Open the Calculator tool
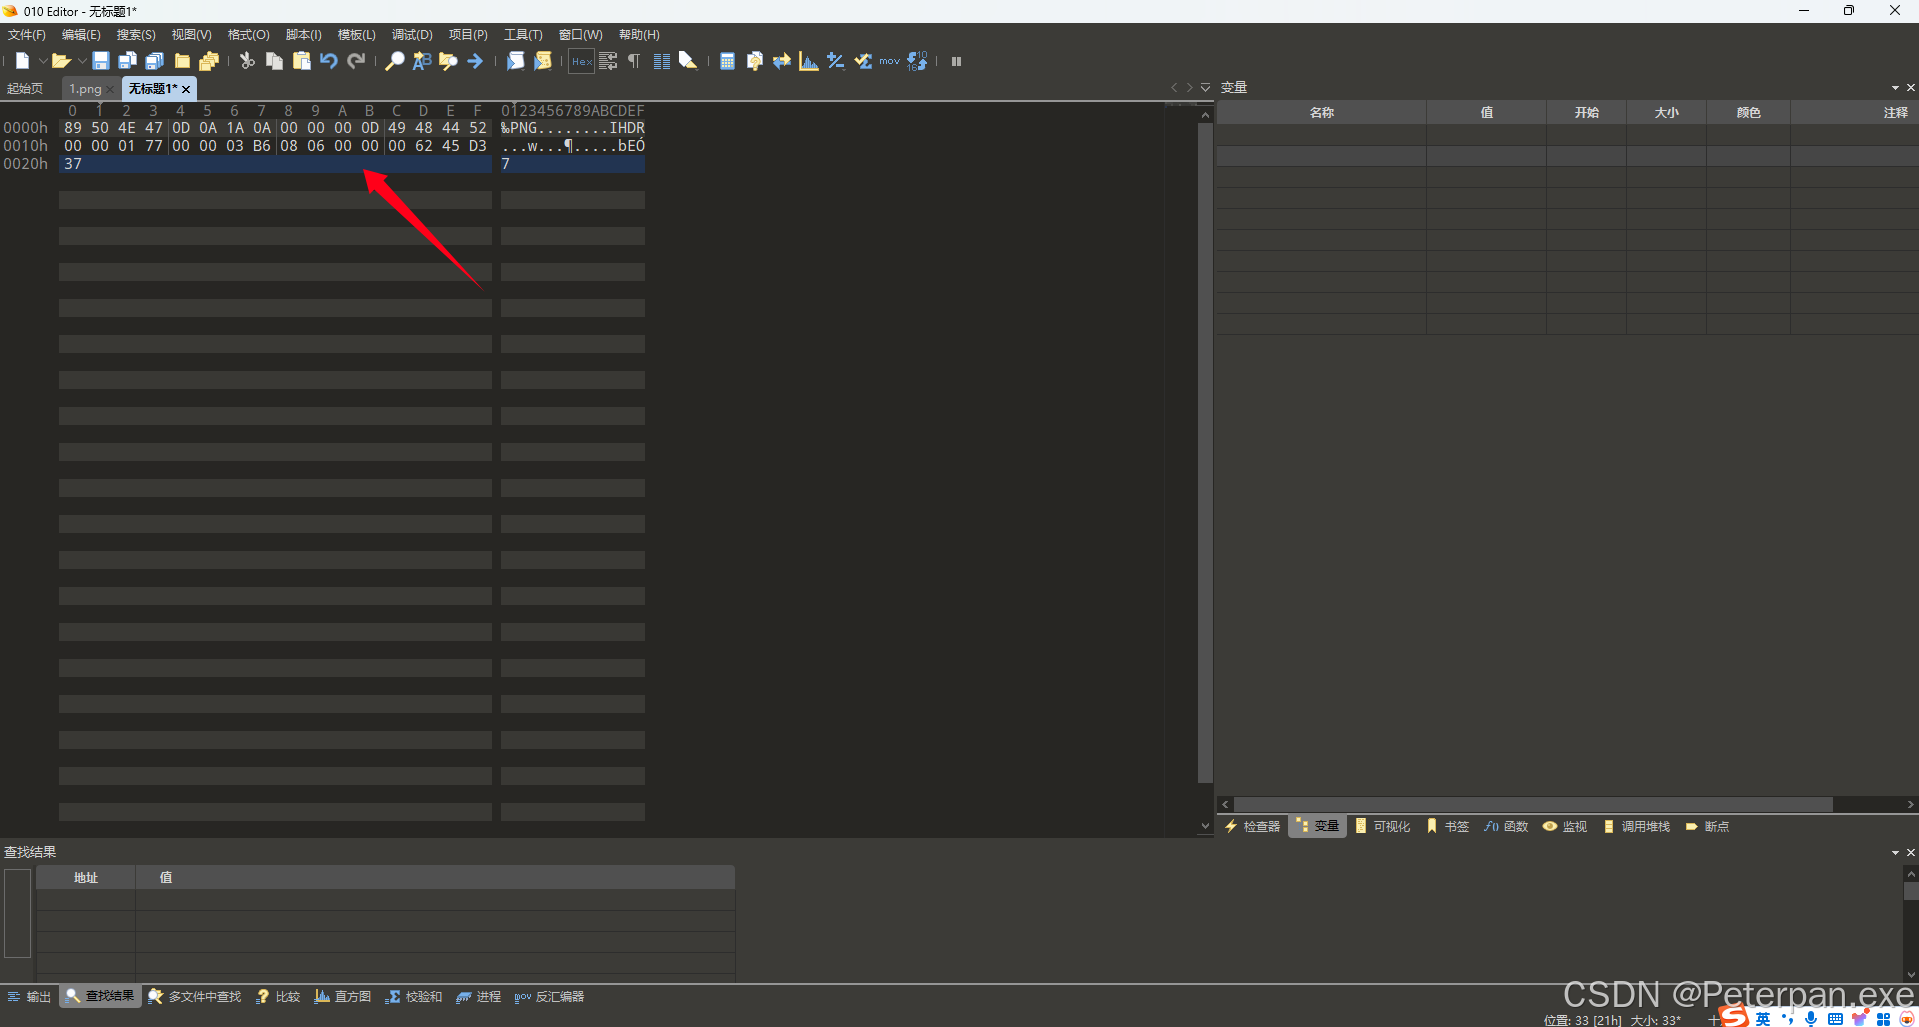 [727, 61]
